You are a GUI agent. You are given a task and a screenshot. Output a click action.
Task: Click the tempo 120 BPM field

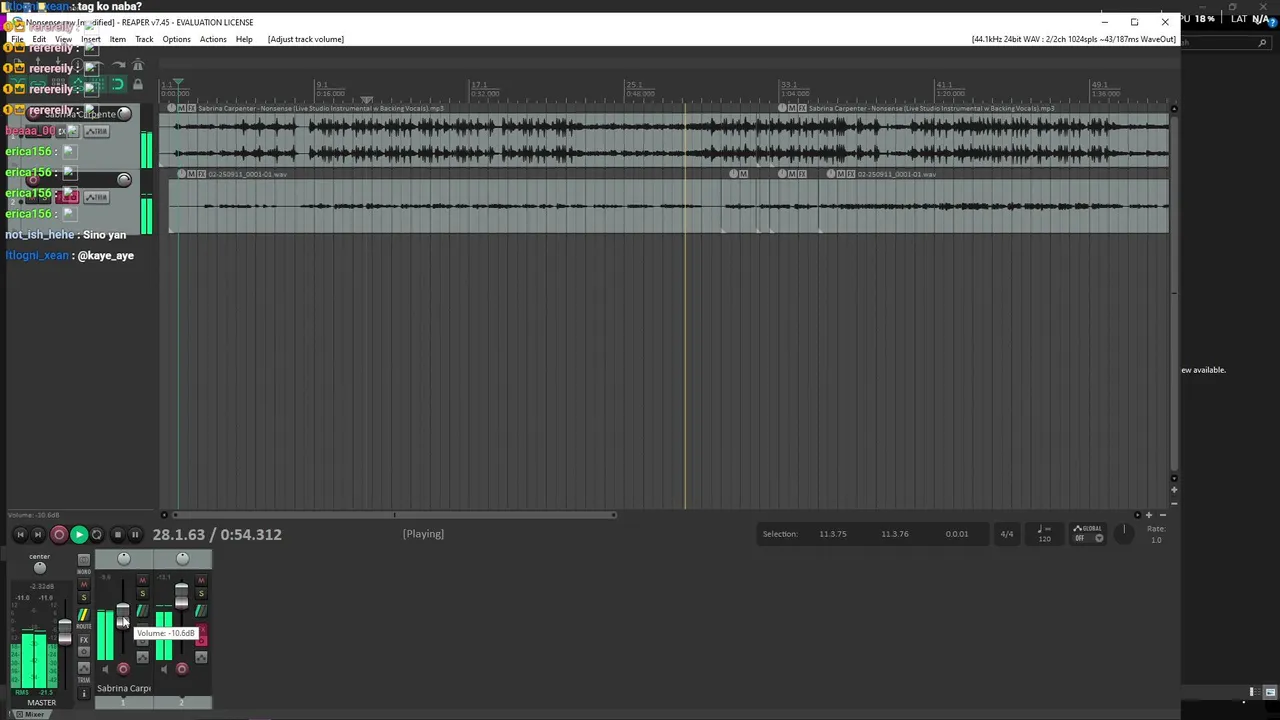1045,534
